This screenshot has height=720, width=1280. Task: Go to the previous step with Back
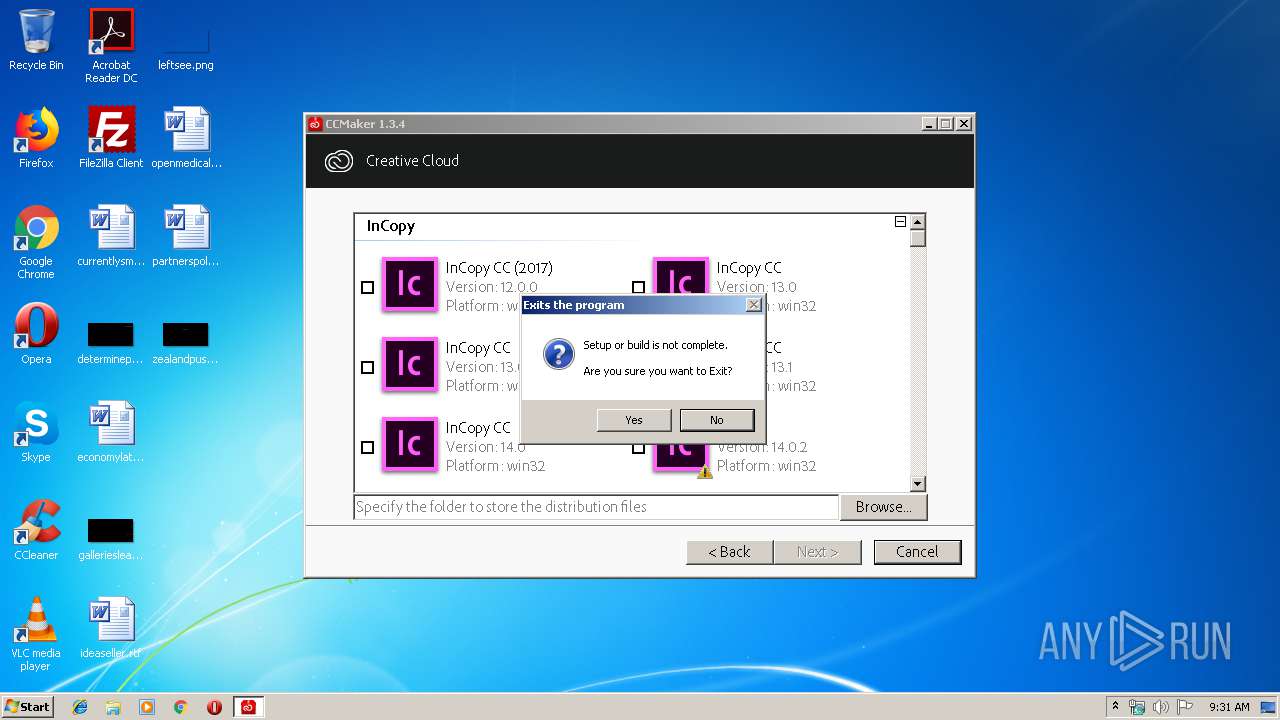(x=729, y=552)
